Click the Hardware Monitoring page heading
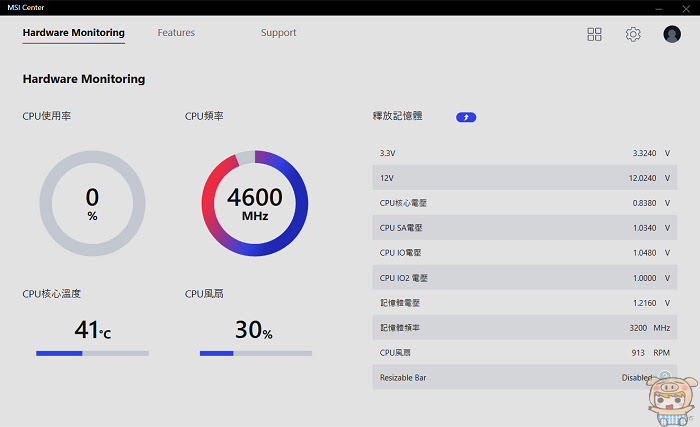Viewport: 700px width, 427px height. coord(84,79)
